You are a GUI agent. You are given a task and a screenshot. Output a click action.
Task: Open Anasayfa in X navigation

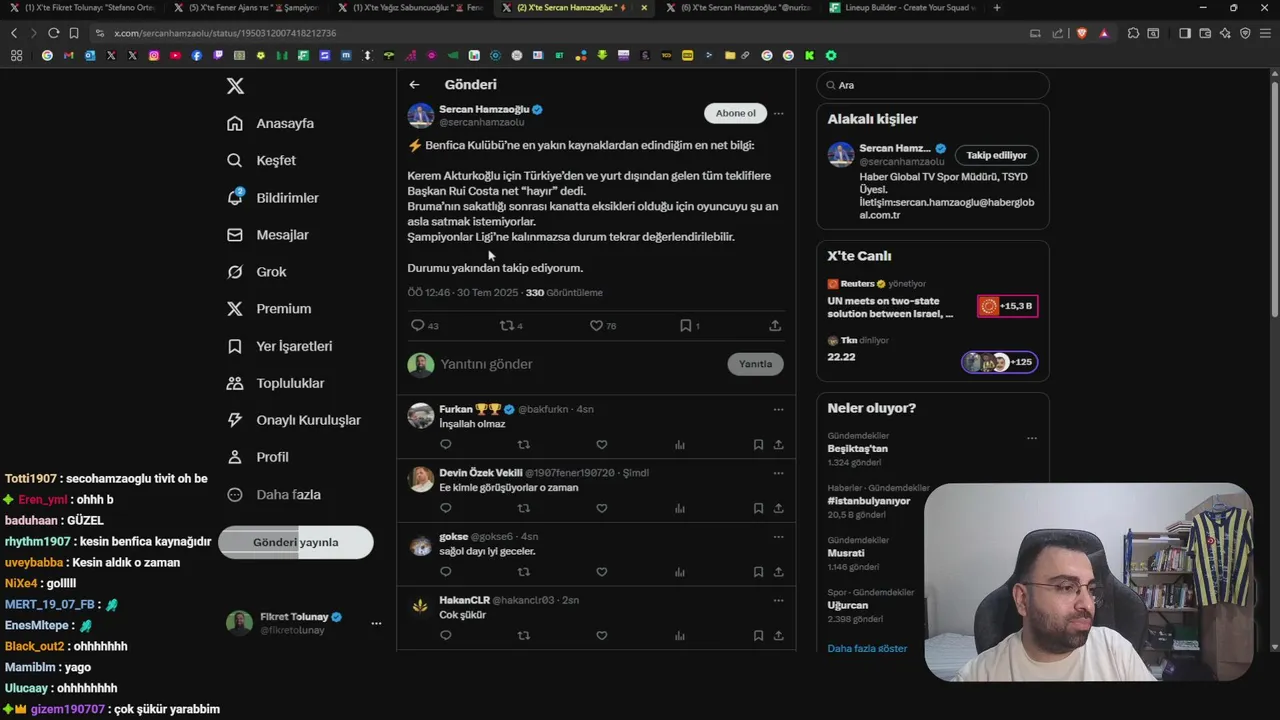pyautogui.click(x=271, y=124)
